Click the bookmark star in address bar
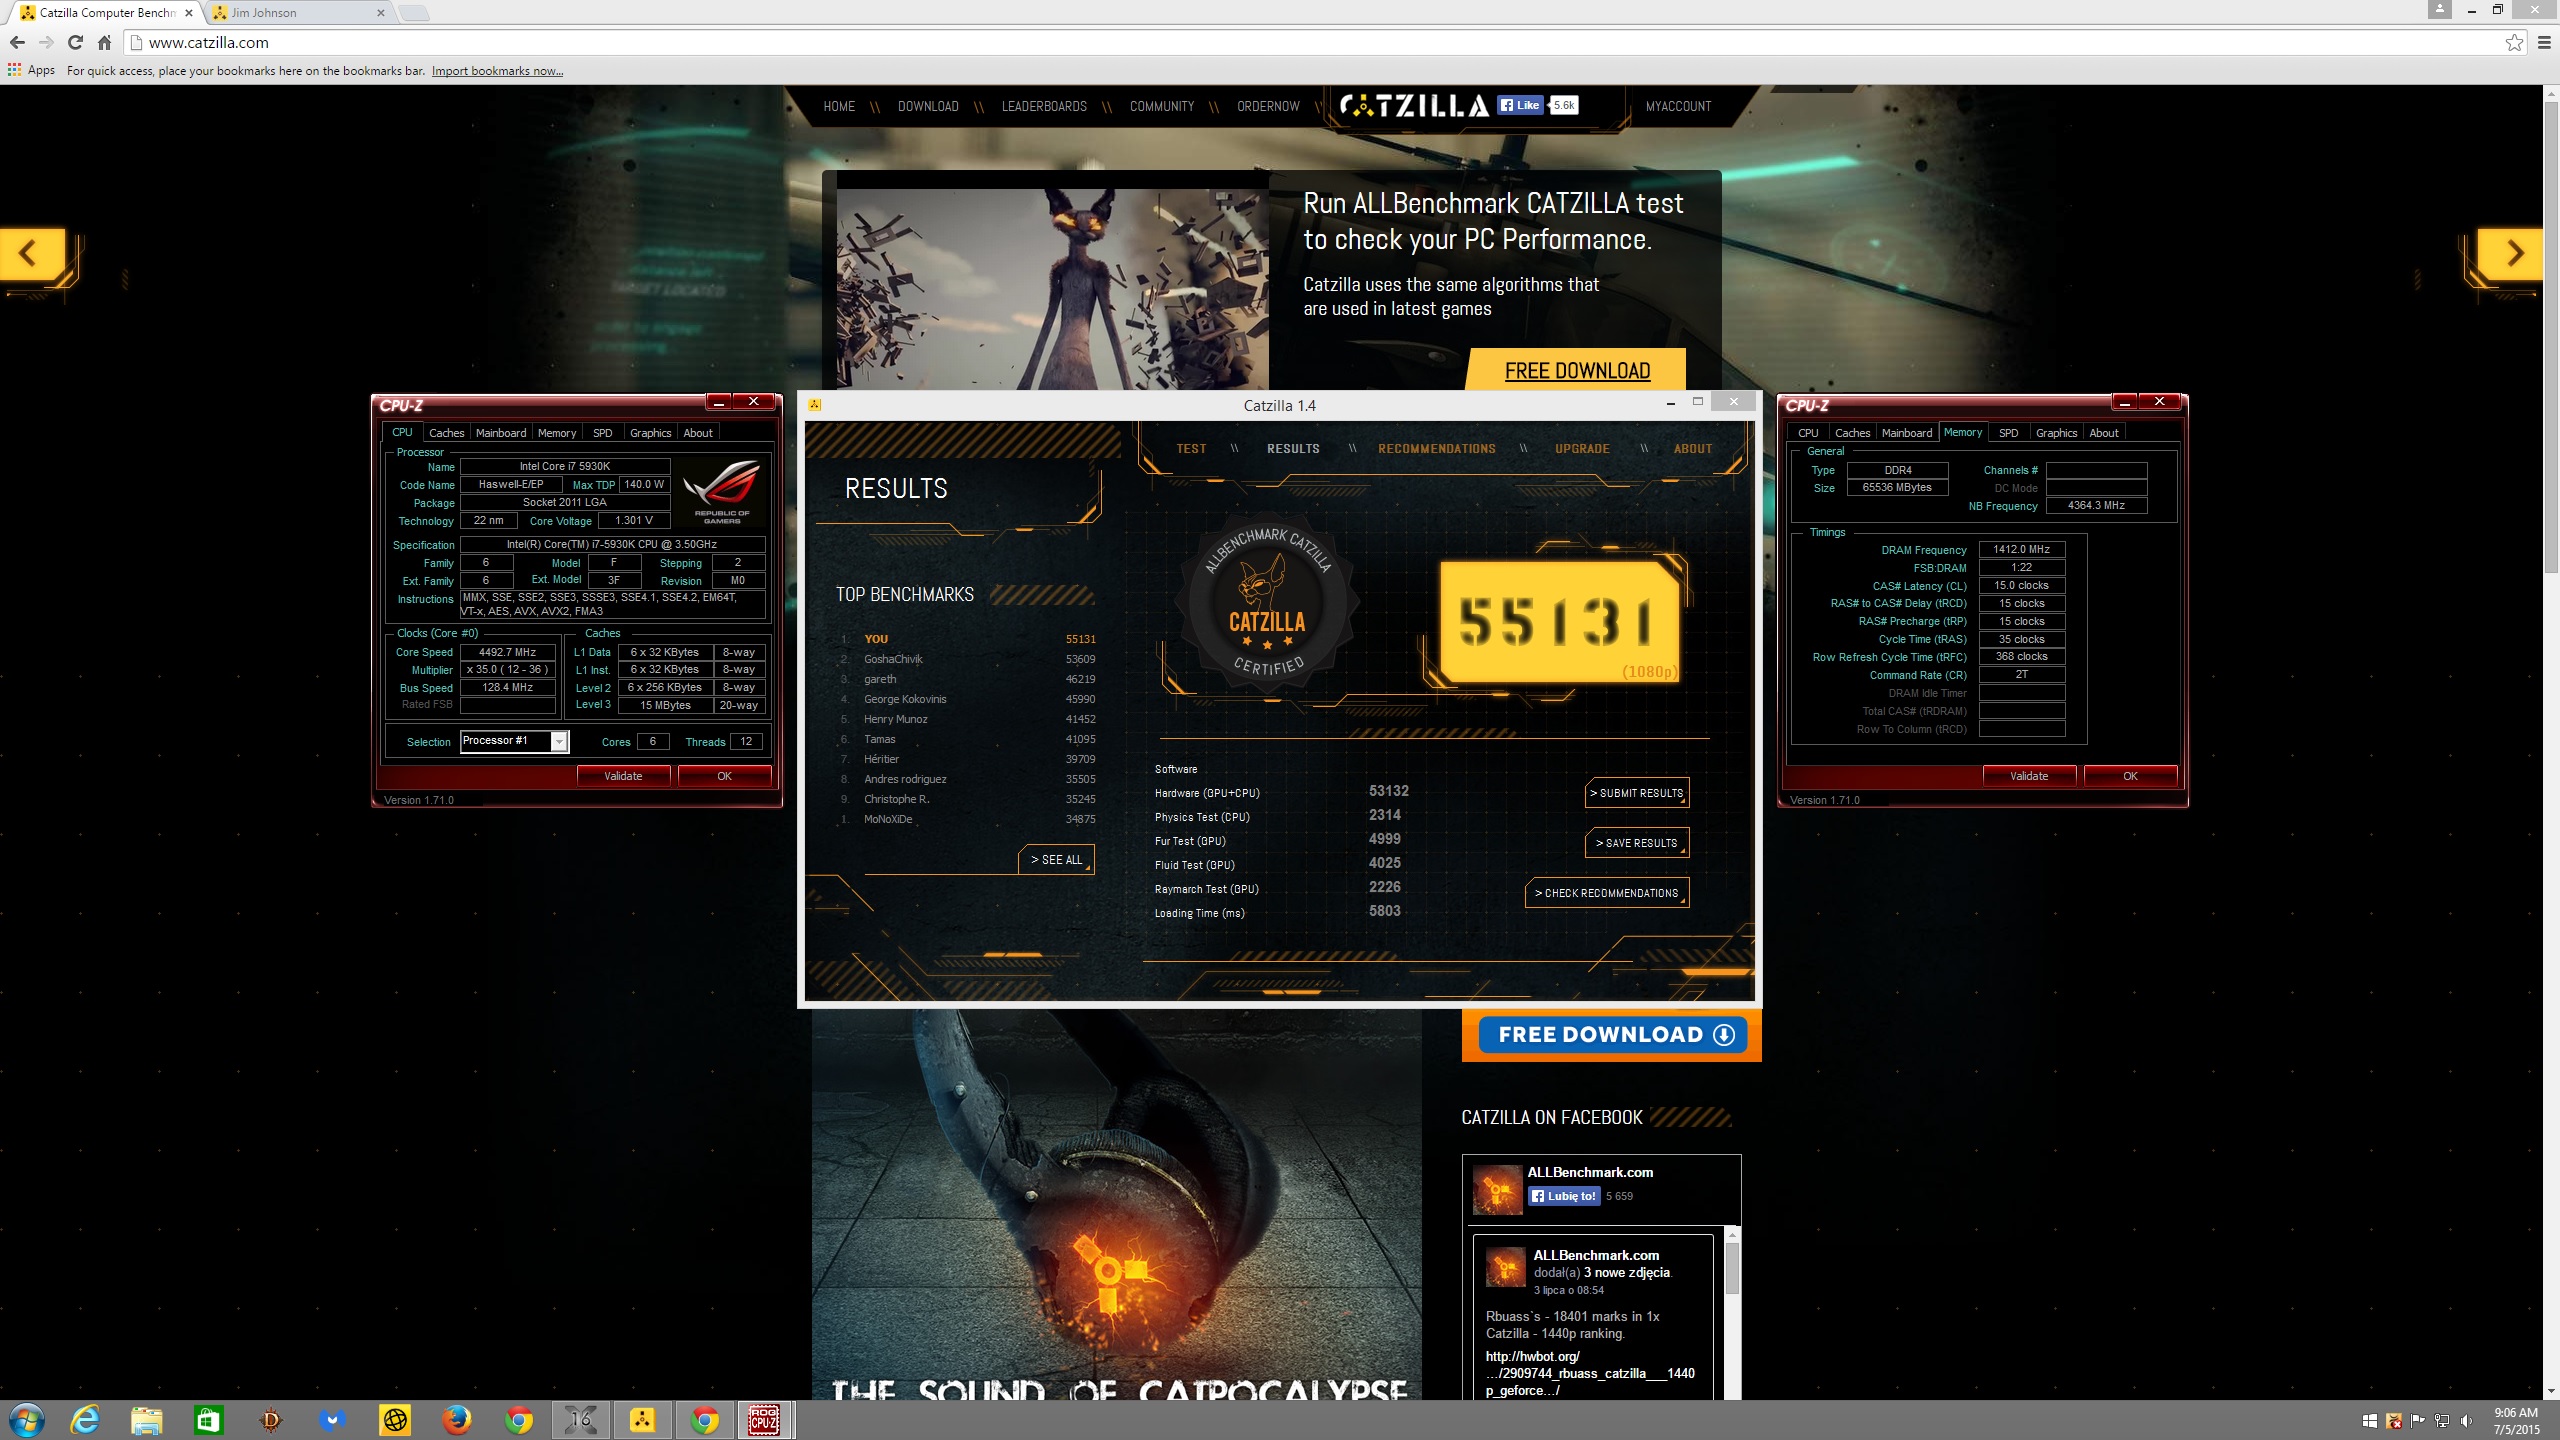 (x=2513, y=42)
